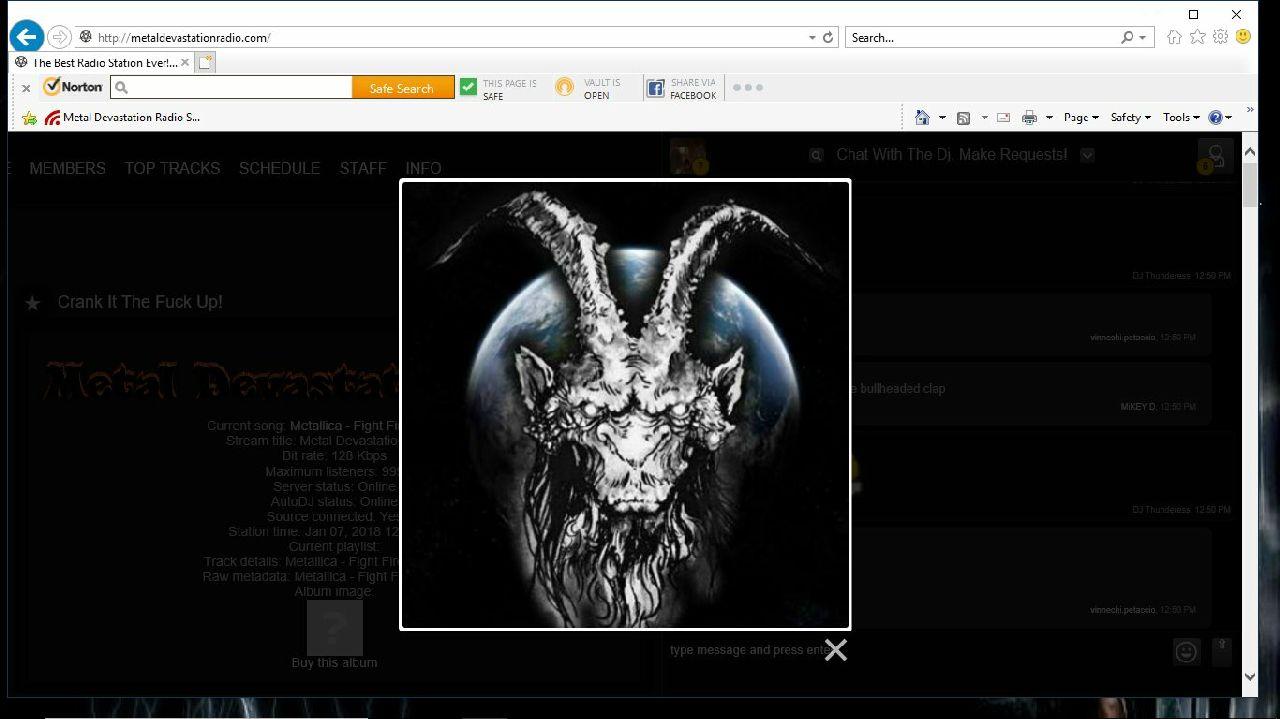Refresh the page with the reload icon

pos(828,38)
